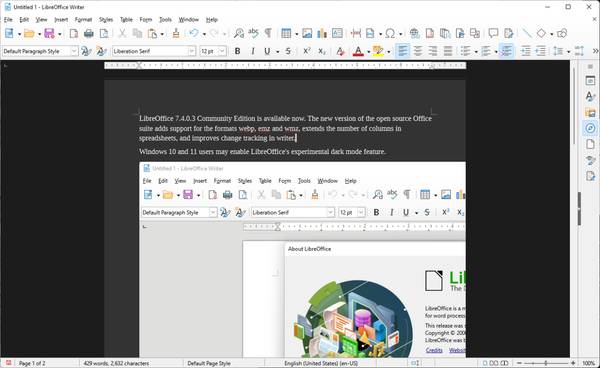The width and height of the screenshot is (600, 368).
Task: Click the Insert Page Break icon
Action: click(x=356, y=34)
